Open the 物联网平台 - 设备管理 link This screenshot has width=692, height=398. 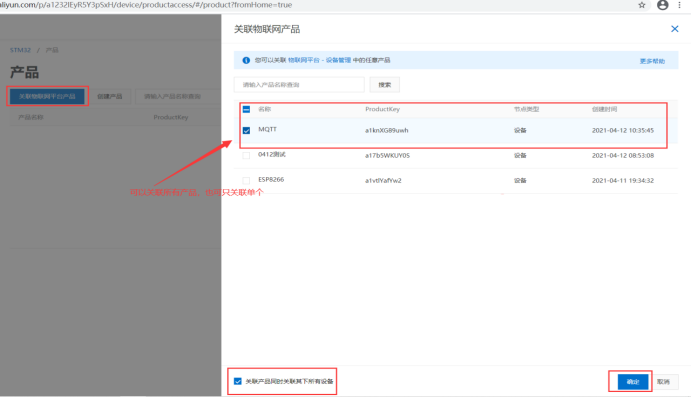[319, 60]
